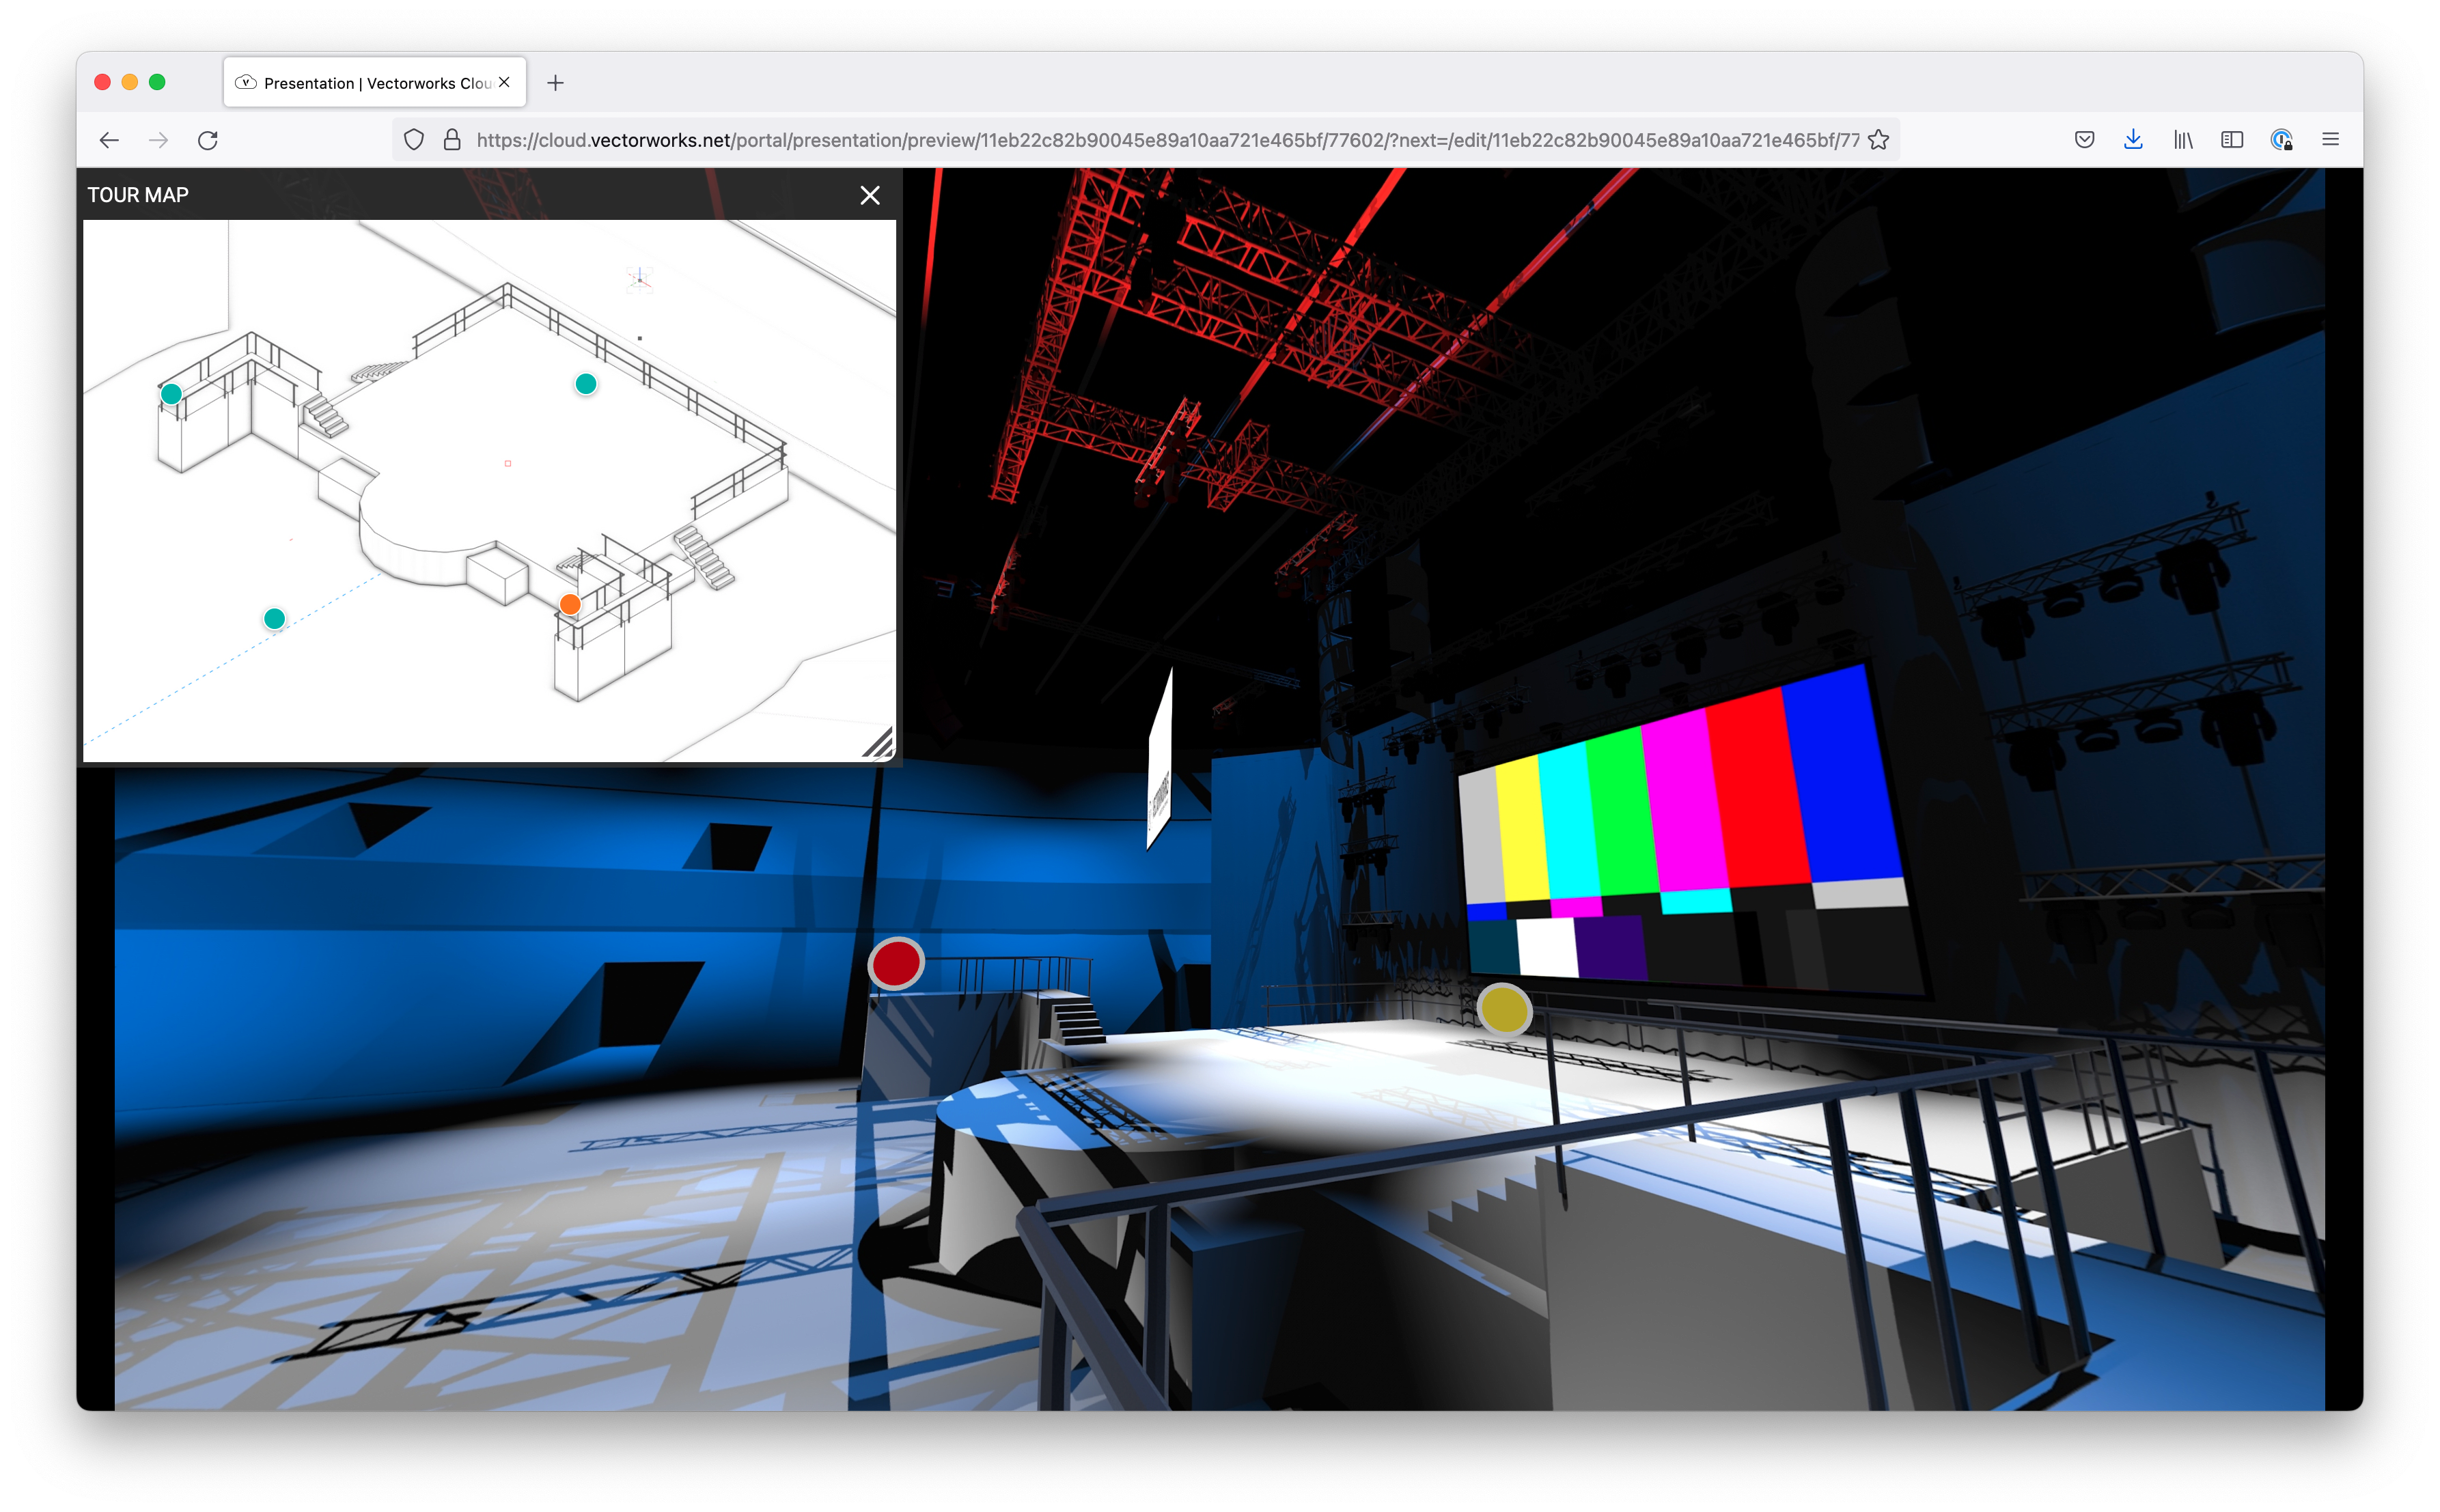2440x1512 pixels.
Task: Click the yellow hotspot near the screen
Action: point(1504,1009)
